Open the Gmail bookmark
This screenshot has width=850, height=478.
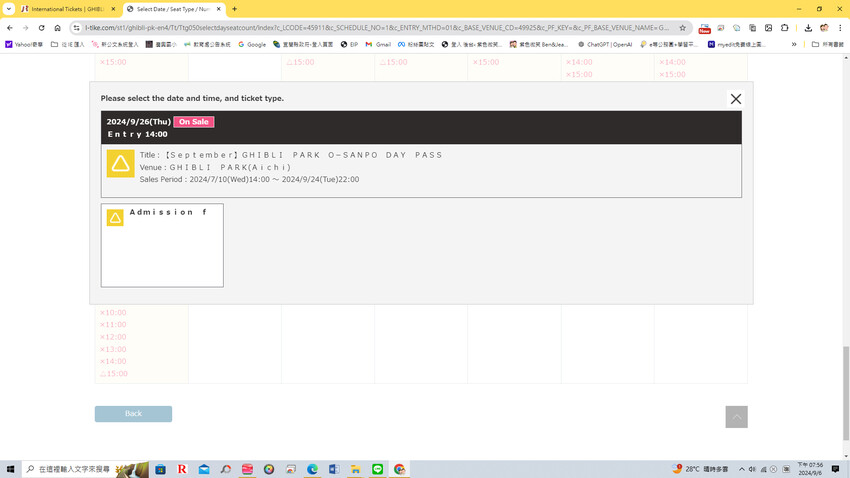[x=378, y=44]
